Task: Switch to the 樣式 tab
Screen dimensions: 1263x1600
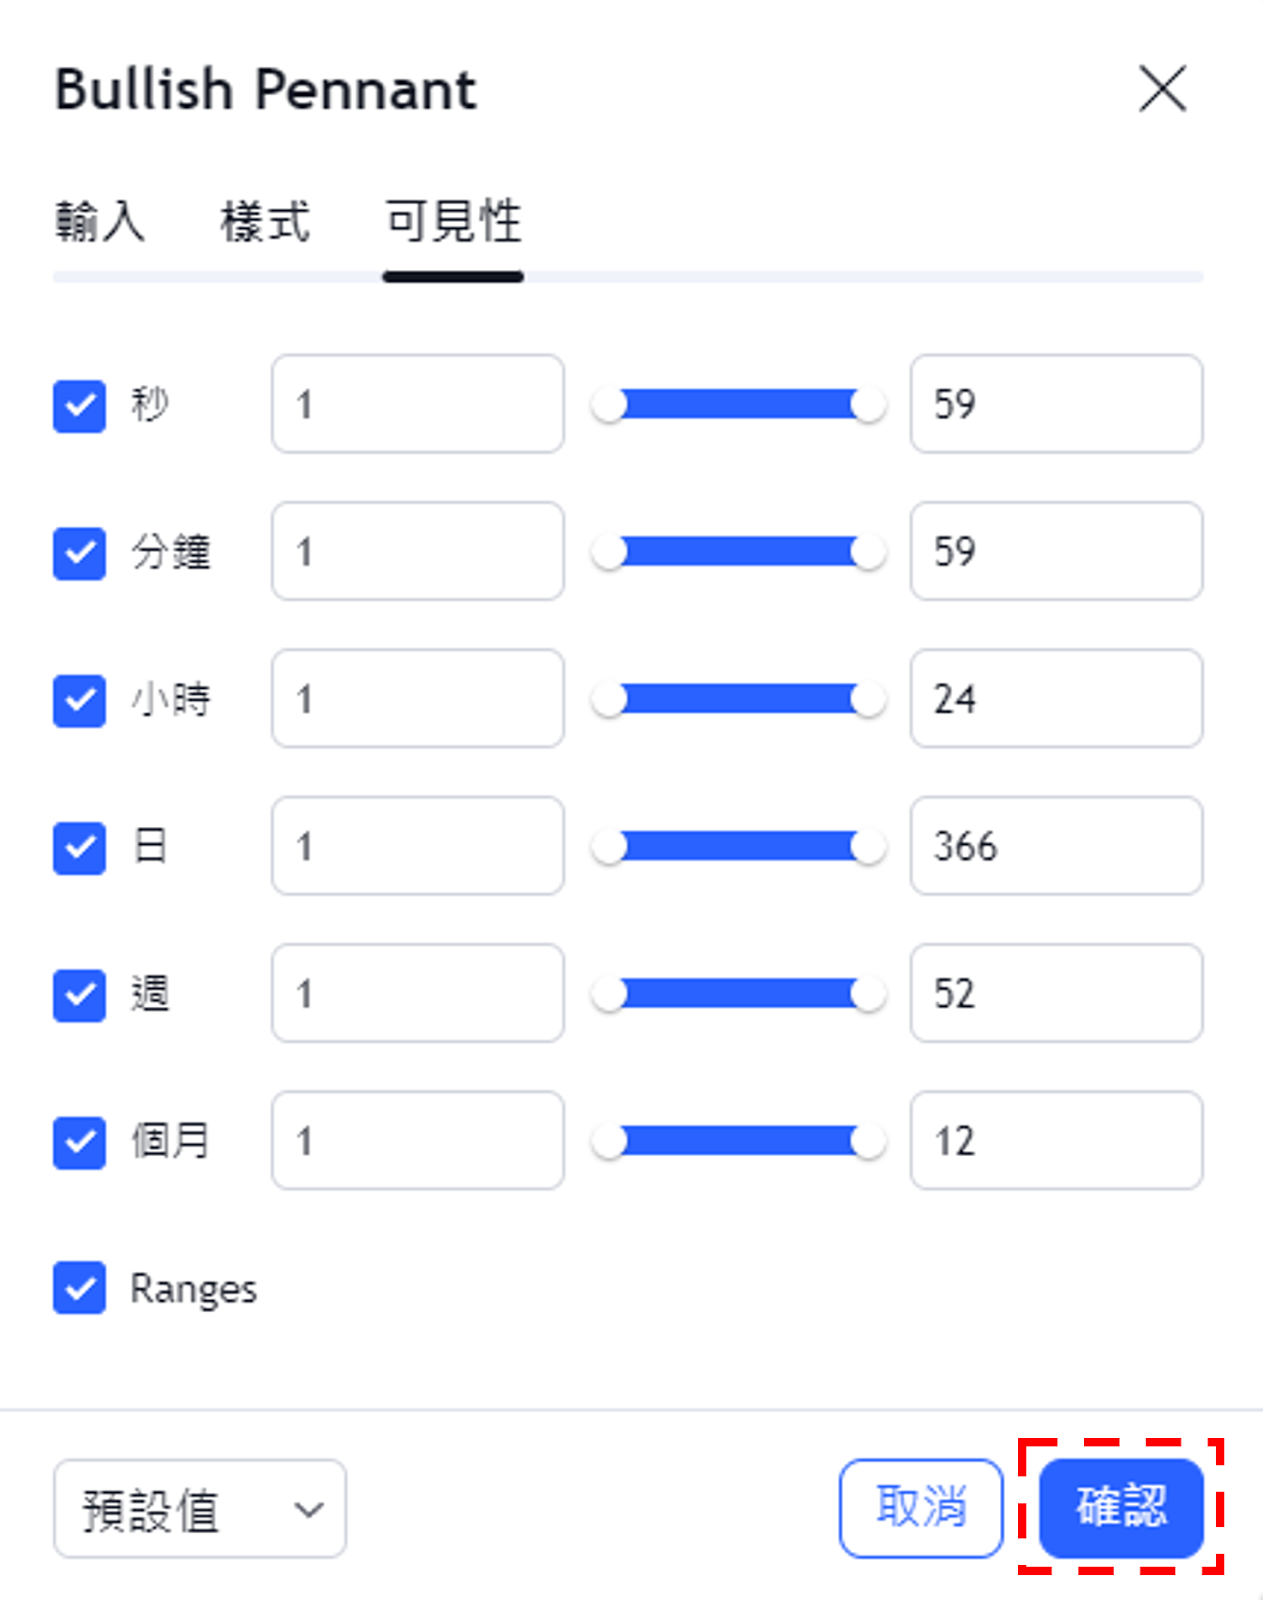Action: 265,221
